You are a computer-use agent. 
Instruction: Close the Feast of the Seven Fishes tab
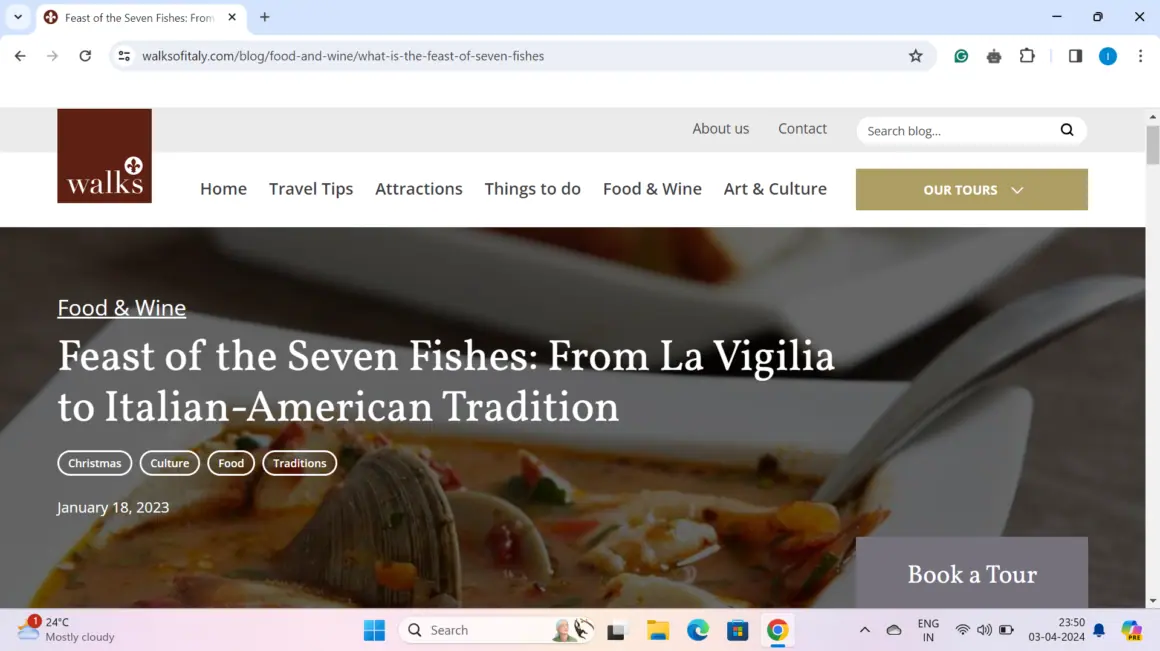click(232, 17)
